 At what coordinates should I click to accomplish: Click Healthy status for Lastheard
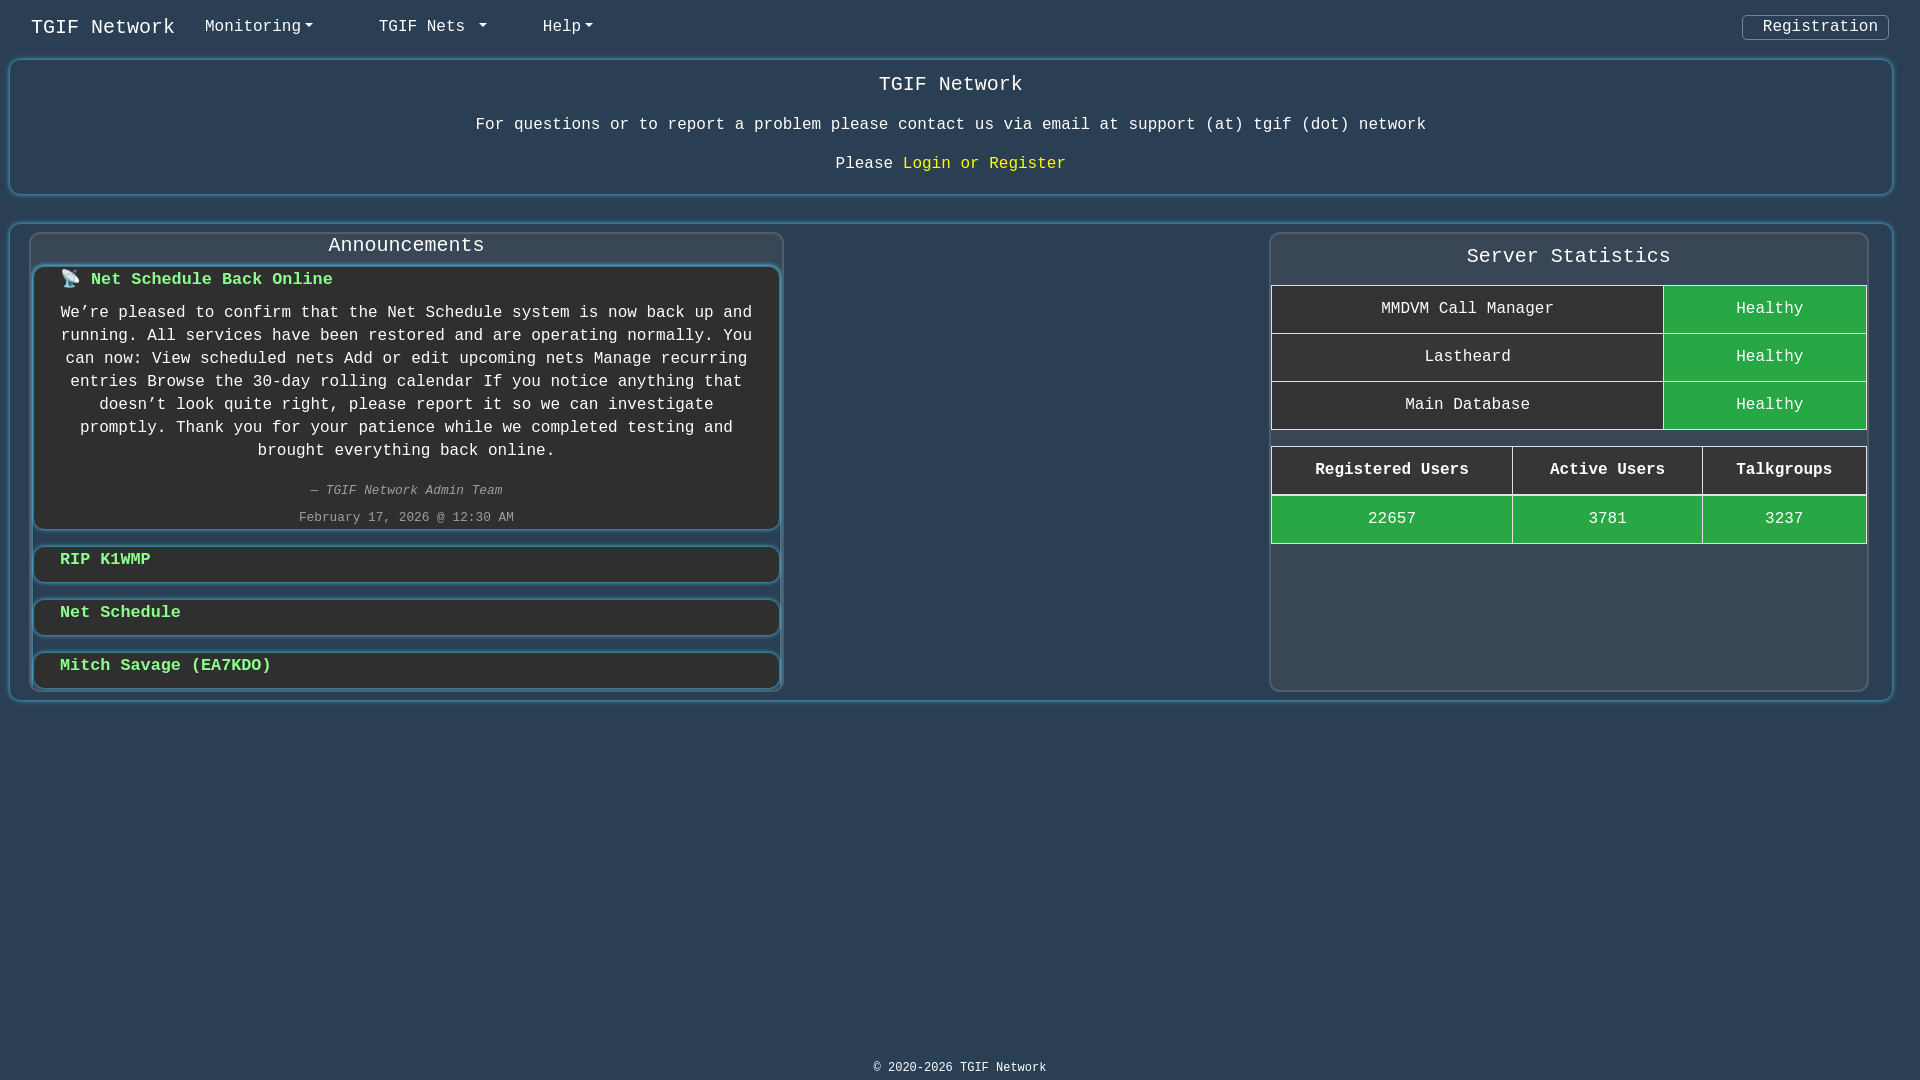click(1765, 357)
